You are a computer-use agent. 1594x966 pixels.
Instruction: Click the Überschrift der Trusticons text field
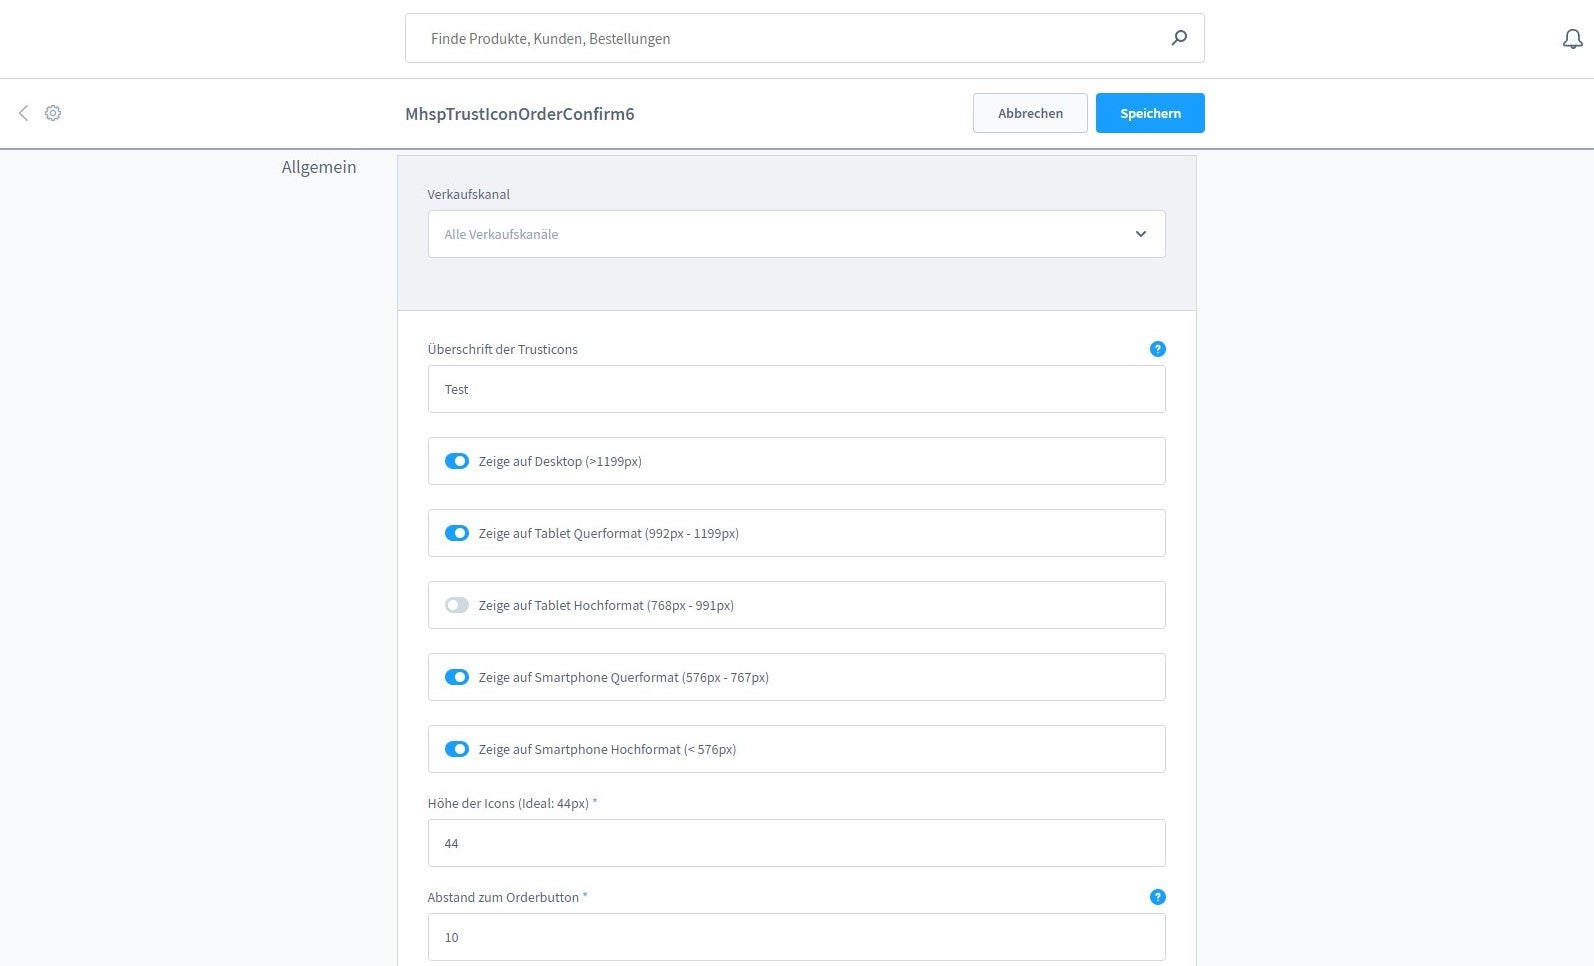click(x=796, y=389)
